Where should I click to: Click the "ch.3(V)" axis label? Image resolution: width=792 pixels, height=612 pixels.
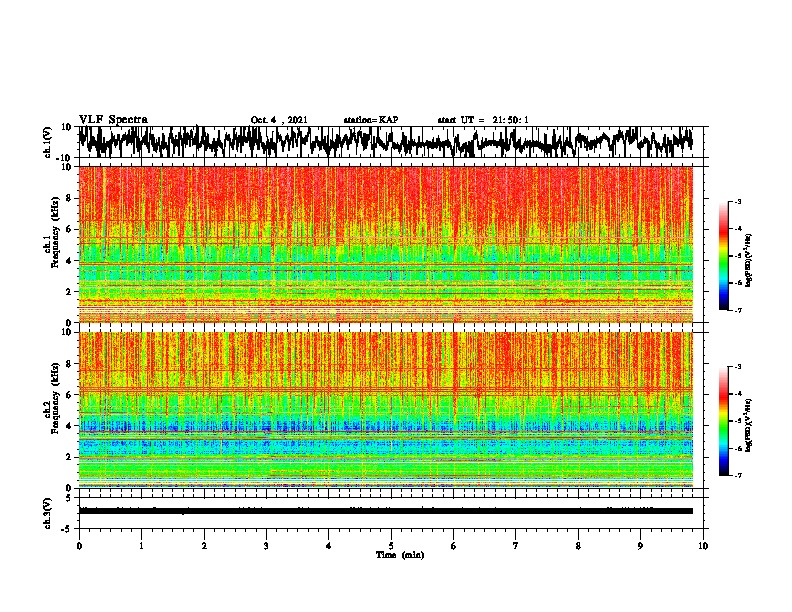click(47, 514)
